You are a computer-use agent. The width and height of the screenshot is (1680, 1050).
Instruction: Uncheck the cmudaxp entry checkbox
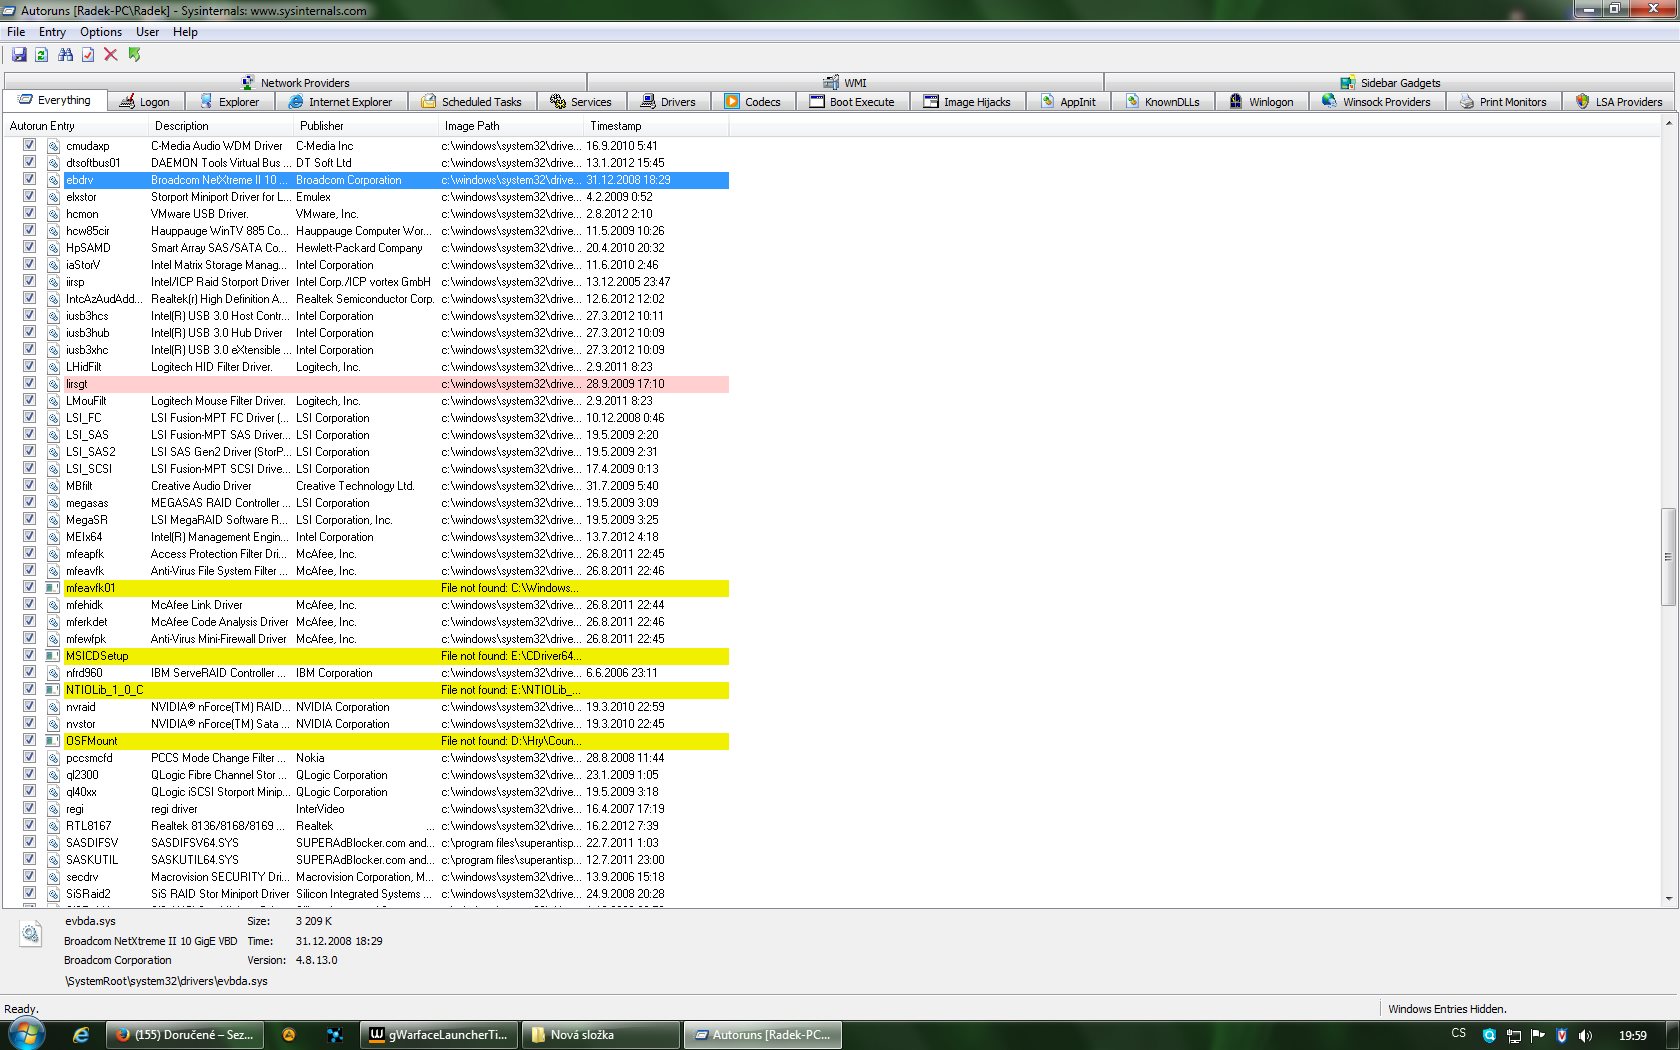[29, 145]
